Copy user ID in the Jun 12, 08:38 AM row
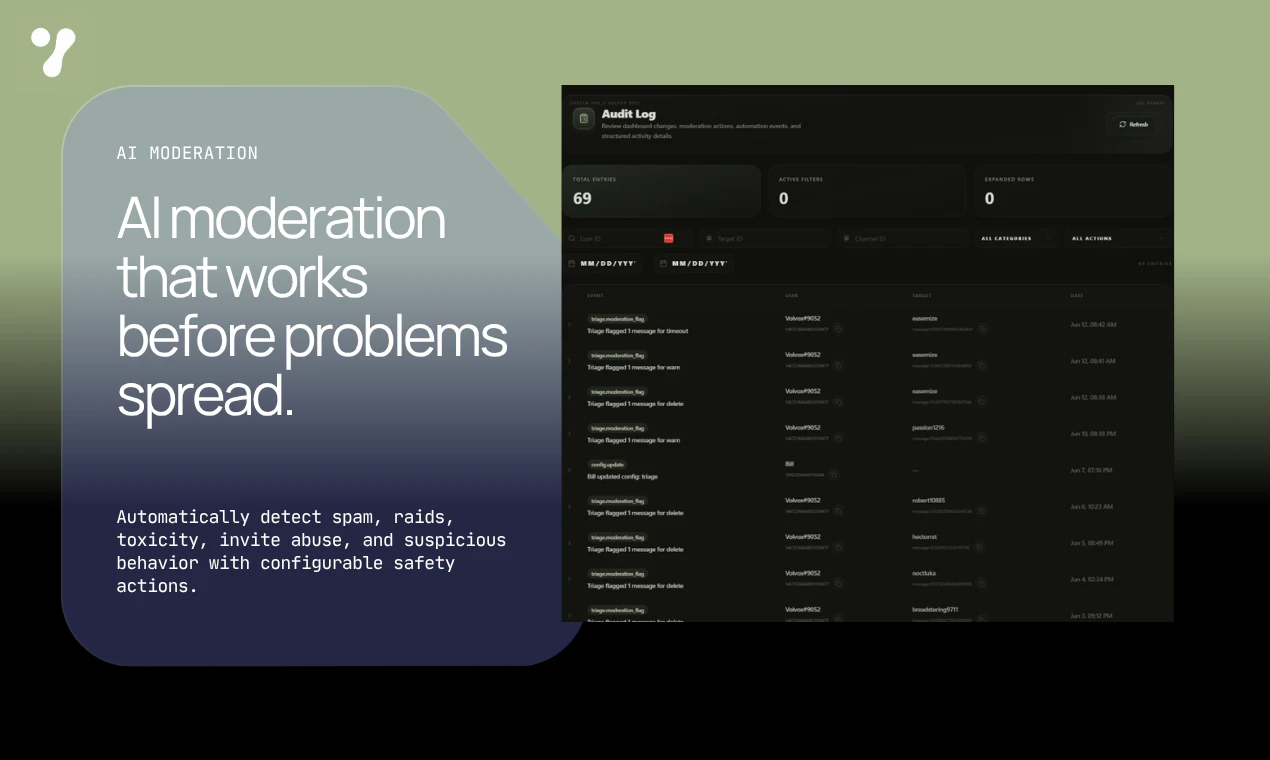 pyautogui.click(x=838, y=402)
